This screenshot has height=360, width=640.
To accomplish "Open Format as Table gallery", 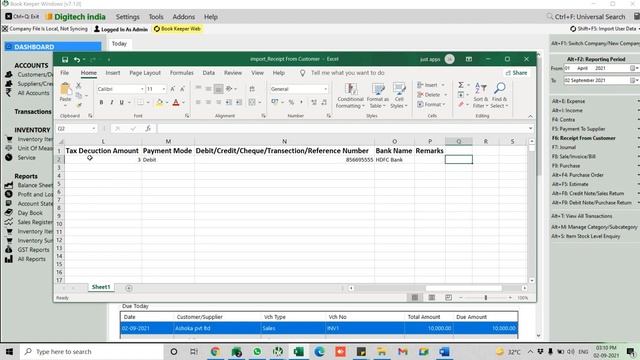I will click(378, 96).
